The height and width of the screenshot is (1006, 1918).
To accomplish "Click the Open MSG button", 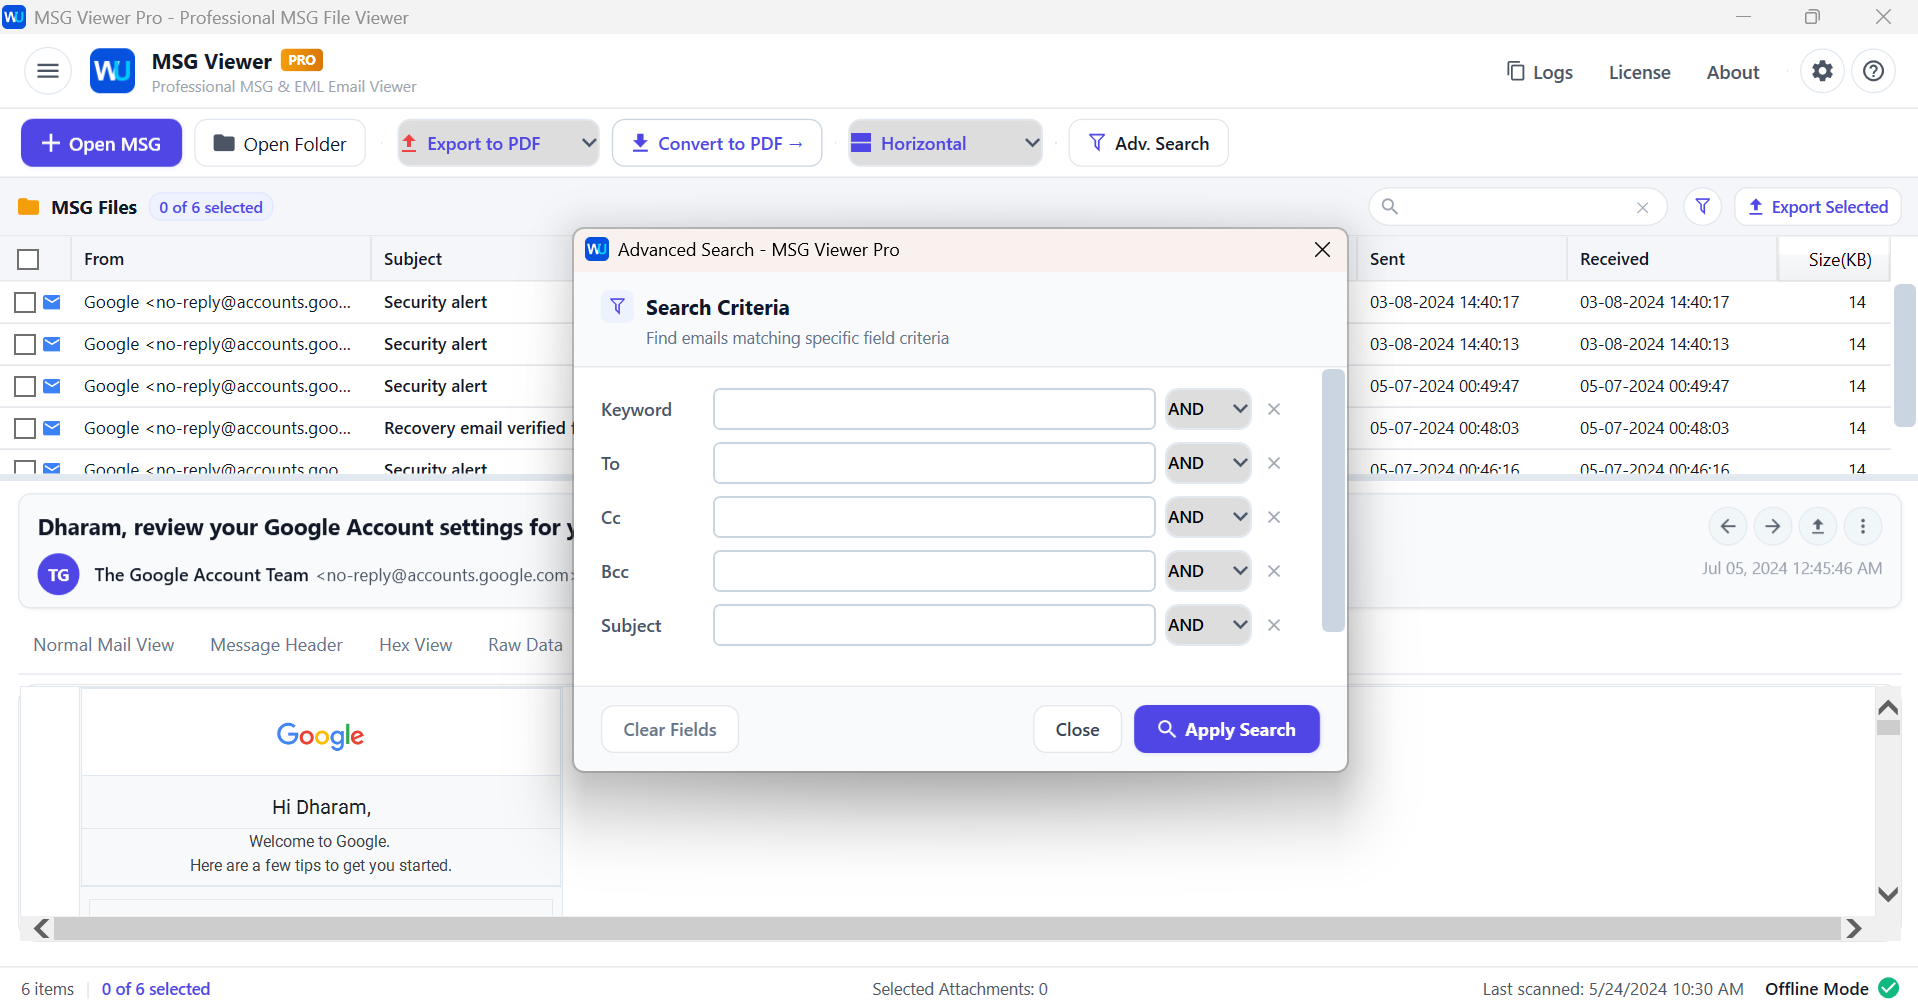I will 101,143.
